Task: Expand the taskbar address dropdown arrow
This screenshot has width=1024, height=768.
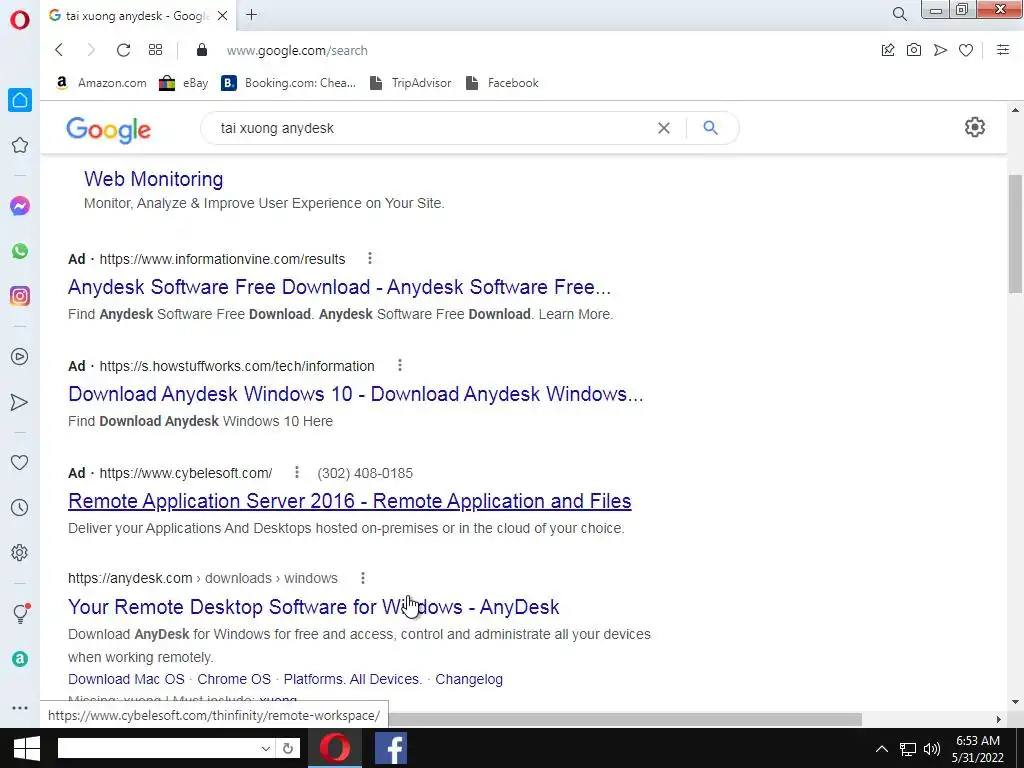Action: [x=265, y=748]
